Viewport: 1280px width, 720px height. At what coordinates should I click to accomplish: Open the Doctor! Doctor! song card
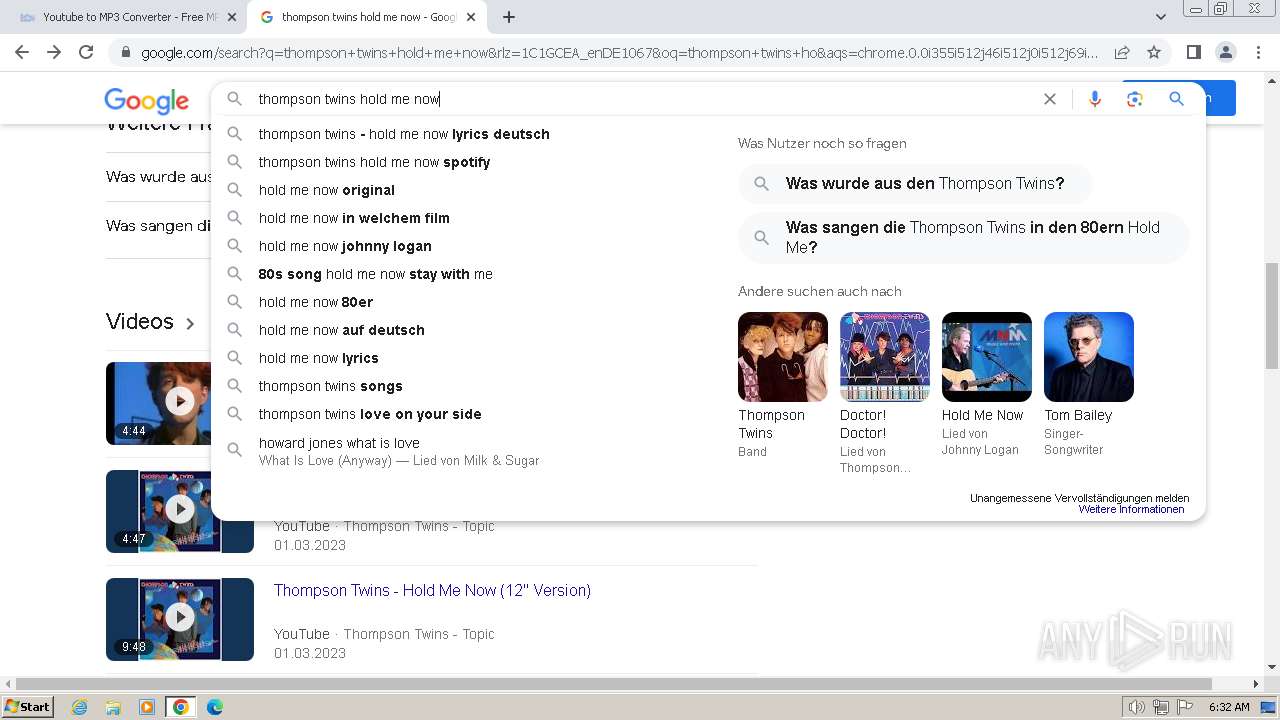click(885, 393)
